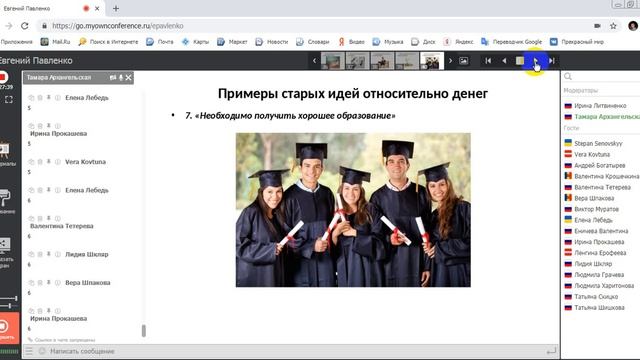
Task: Open the Новости bookmark
Action: [271, 42]
